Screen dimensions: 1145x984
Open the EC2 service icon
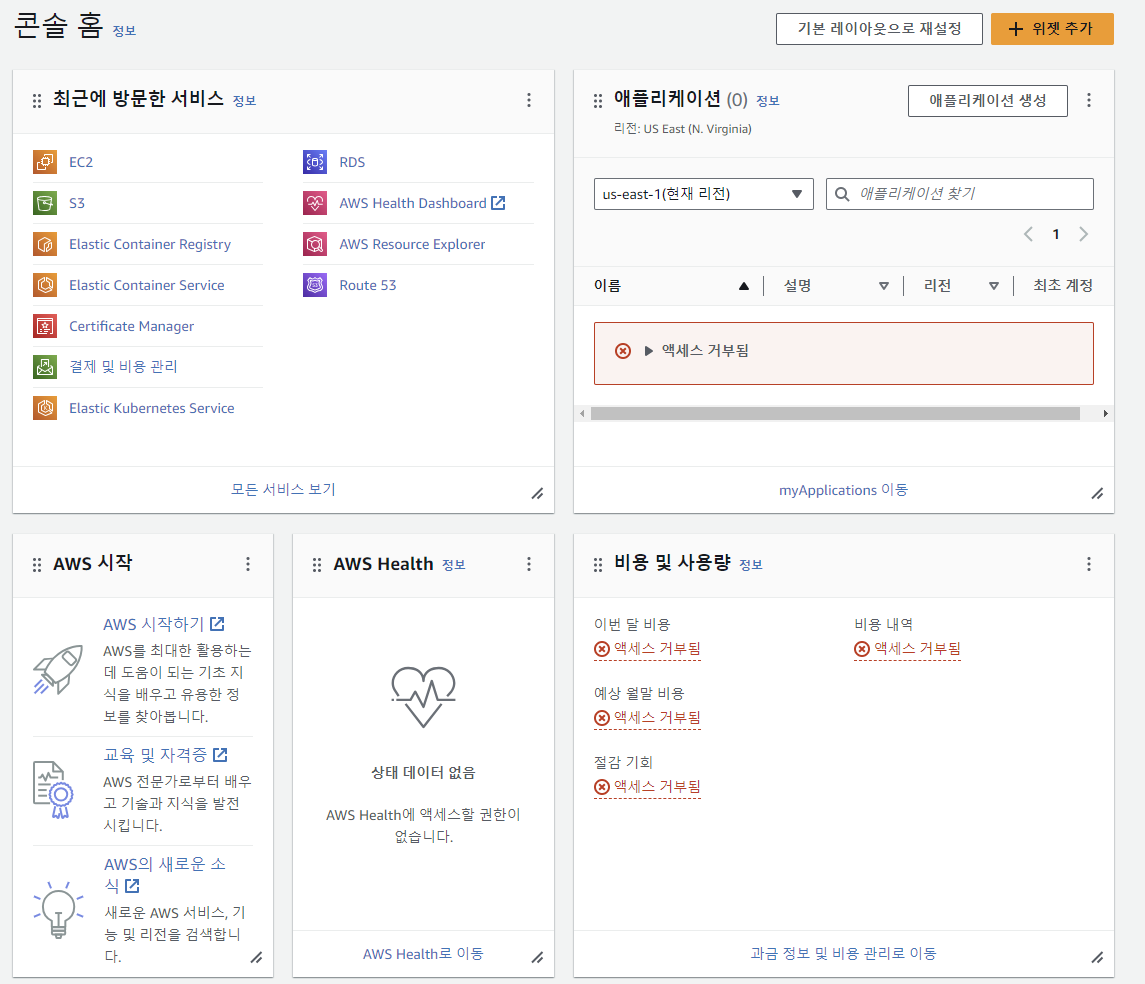coord(45,161)
